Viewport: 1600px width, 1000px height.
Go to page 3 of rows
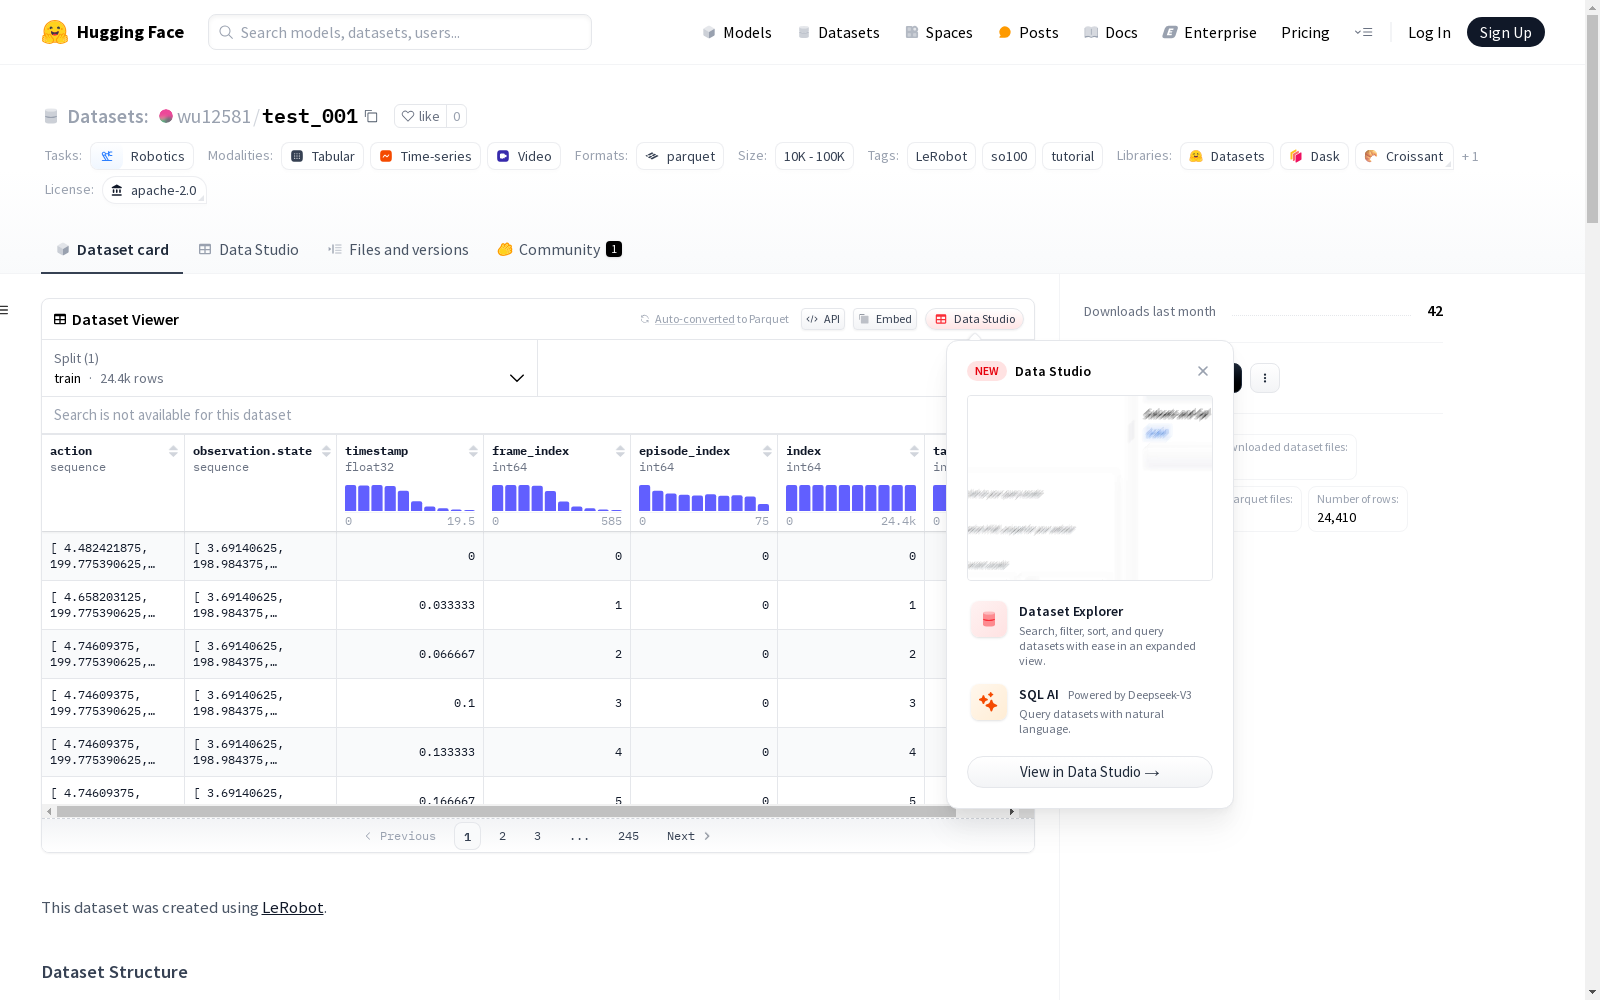(537, 836)
